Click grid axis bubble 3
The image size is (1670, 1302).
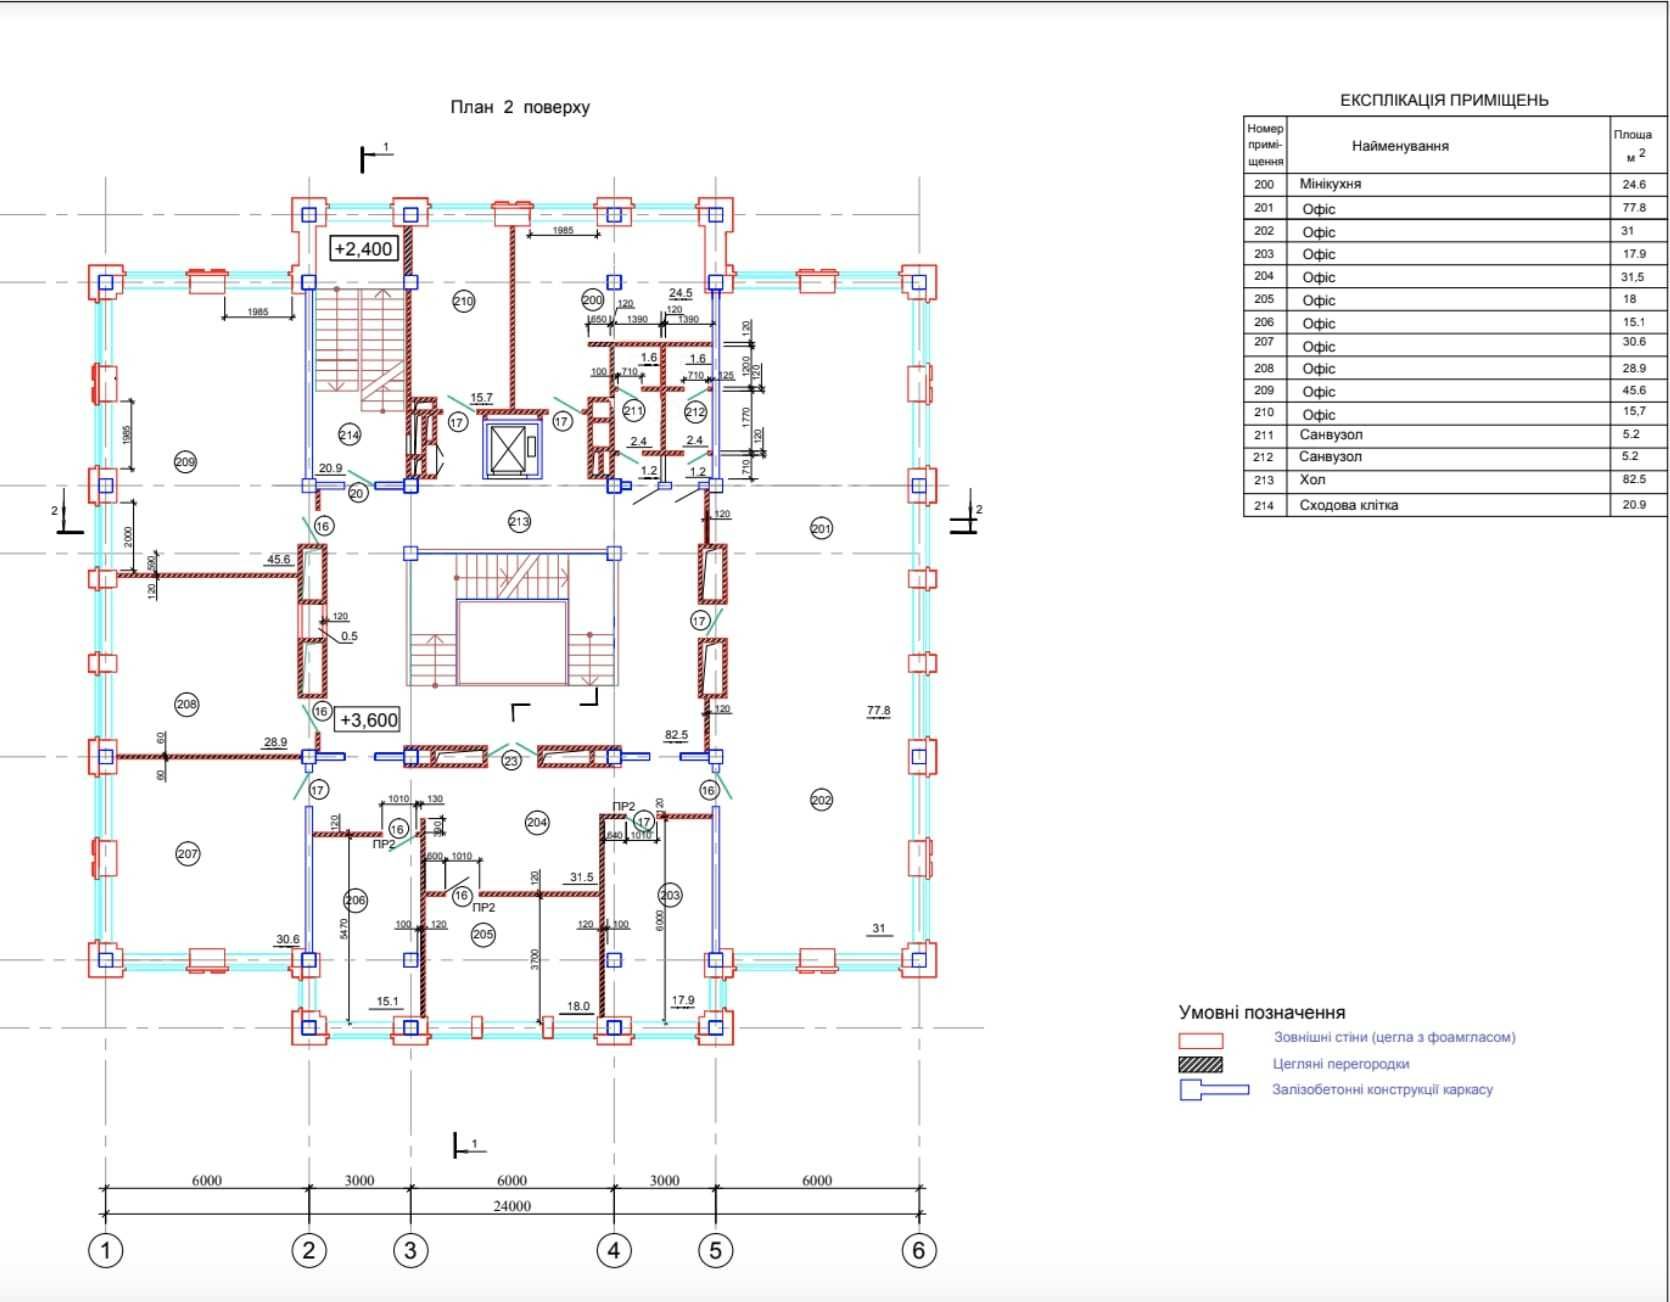pyautogui.click(x=410, y=1250)
